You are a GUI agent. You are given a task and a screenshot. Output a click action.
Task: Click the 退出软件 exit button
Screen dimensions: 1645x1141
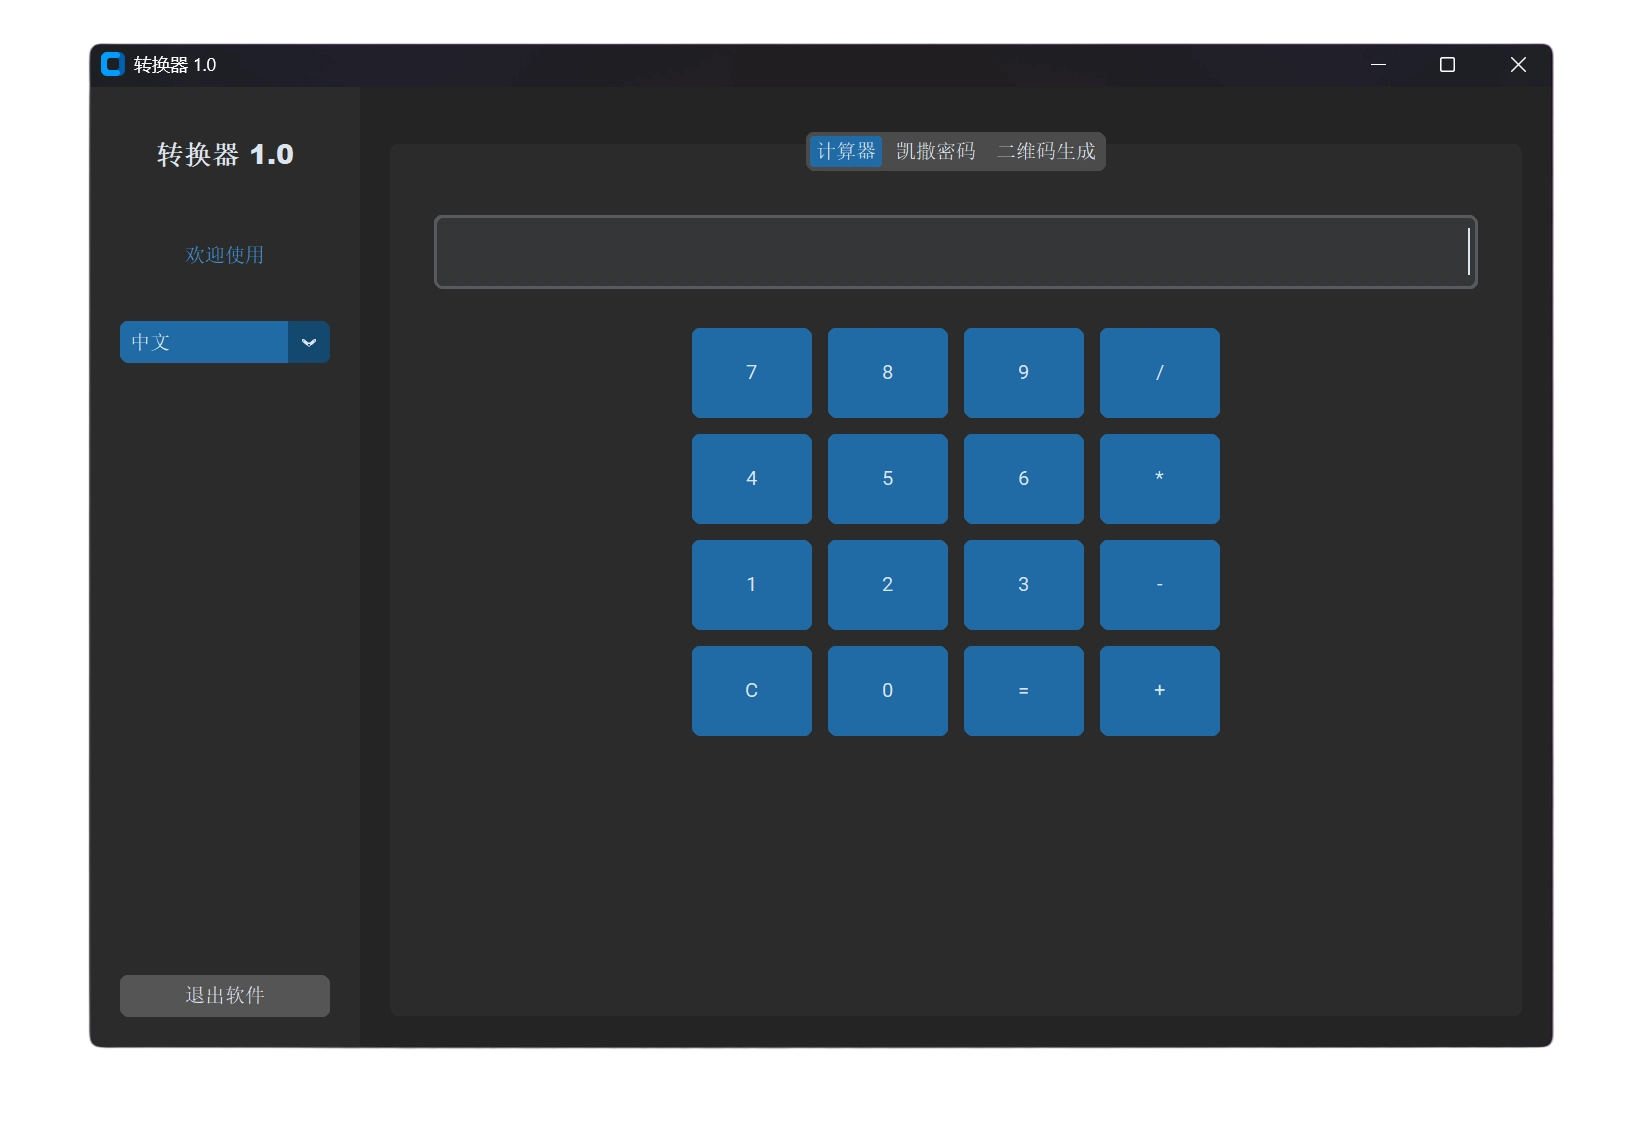[x=225, y=996]
